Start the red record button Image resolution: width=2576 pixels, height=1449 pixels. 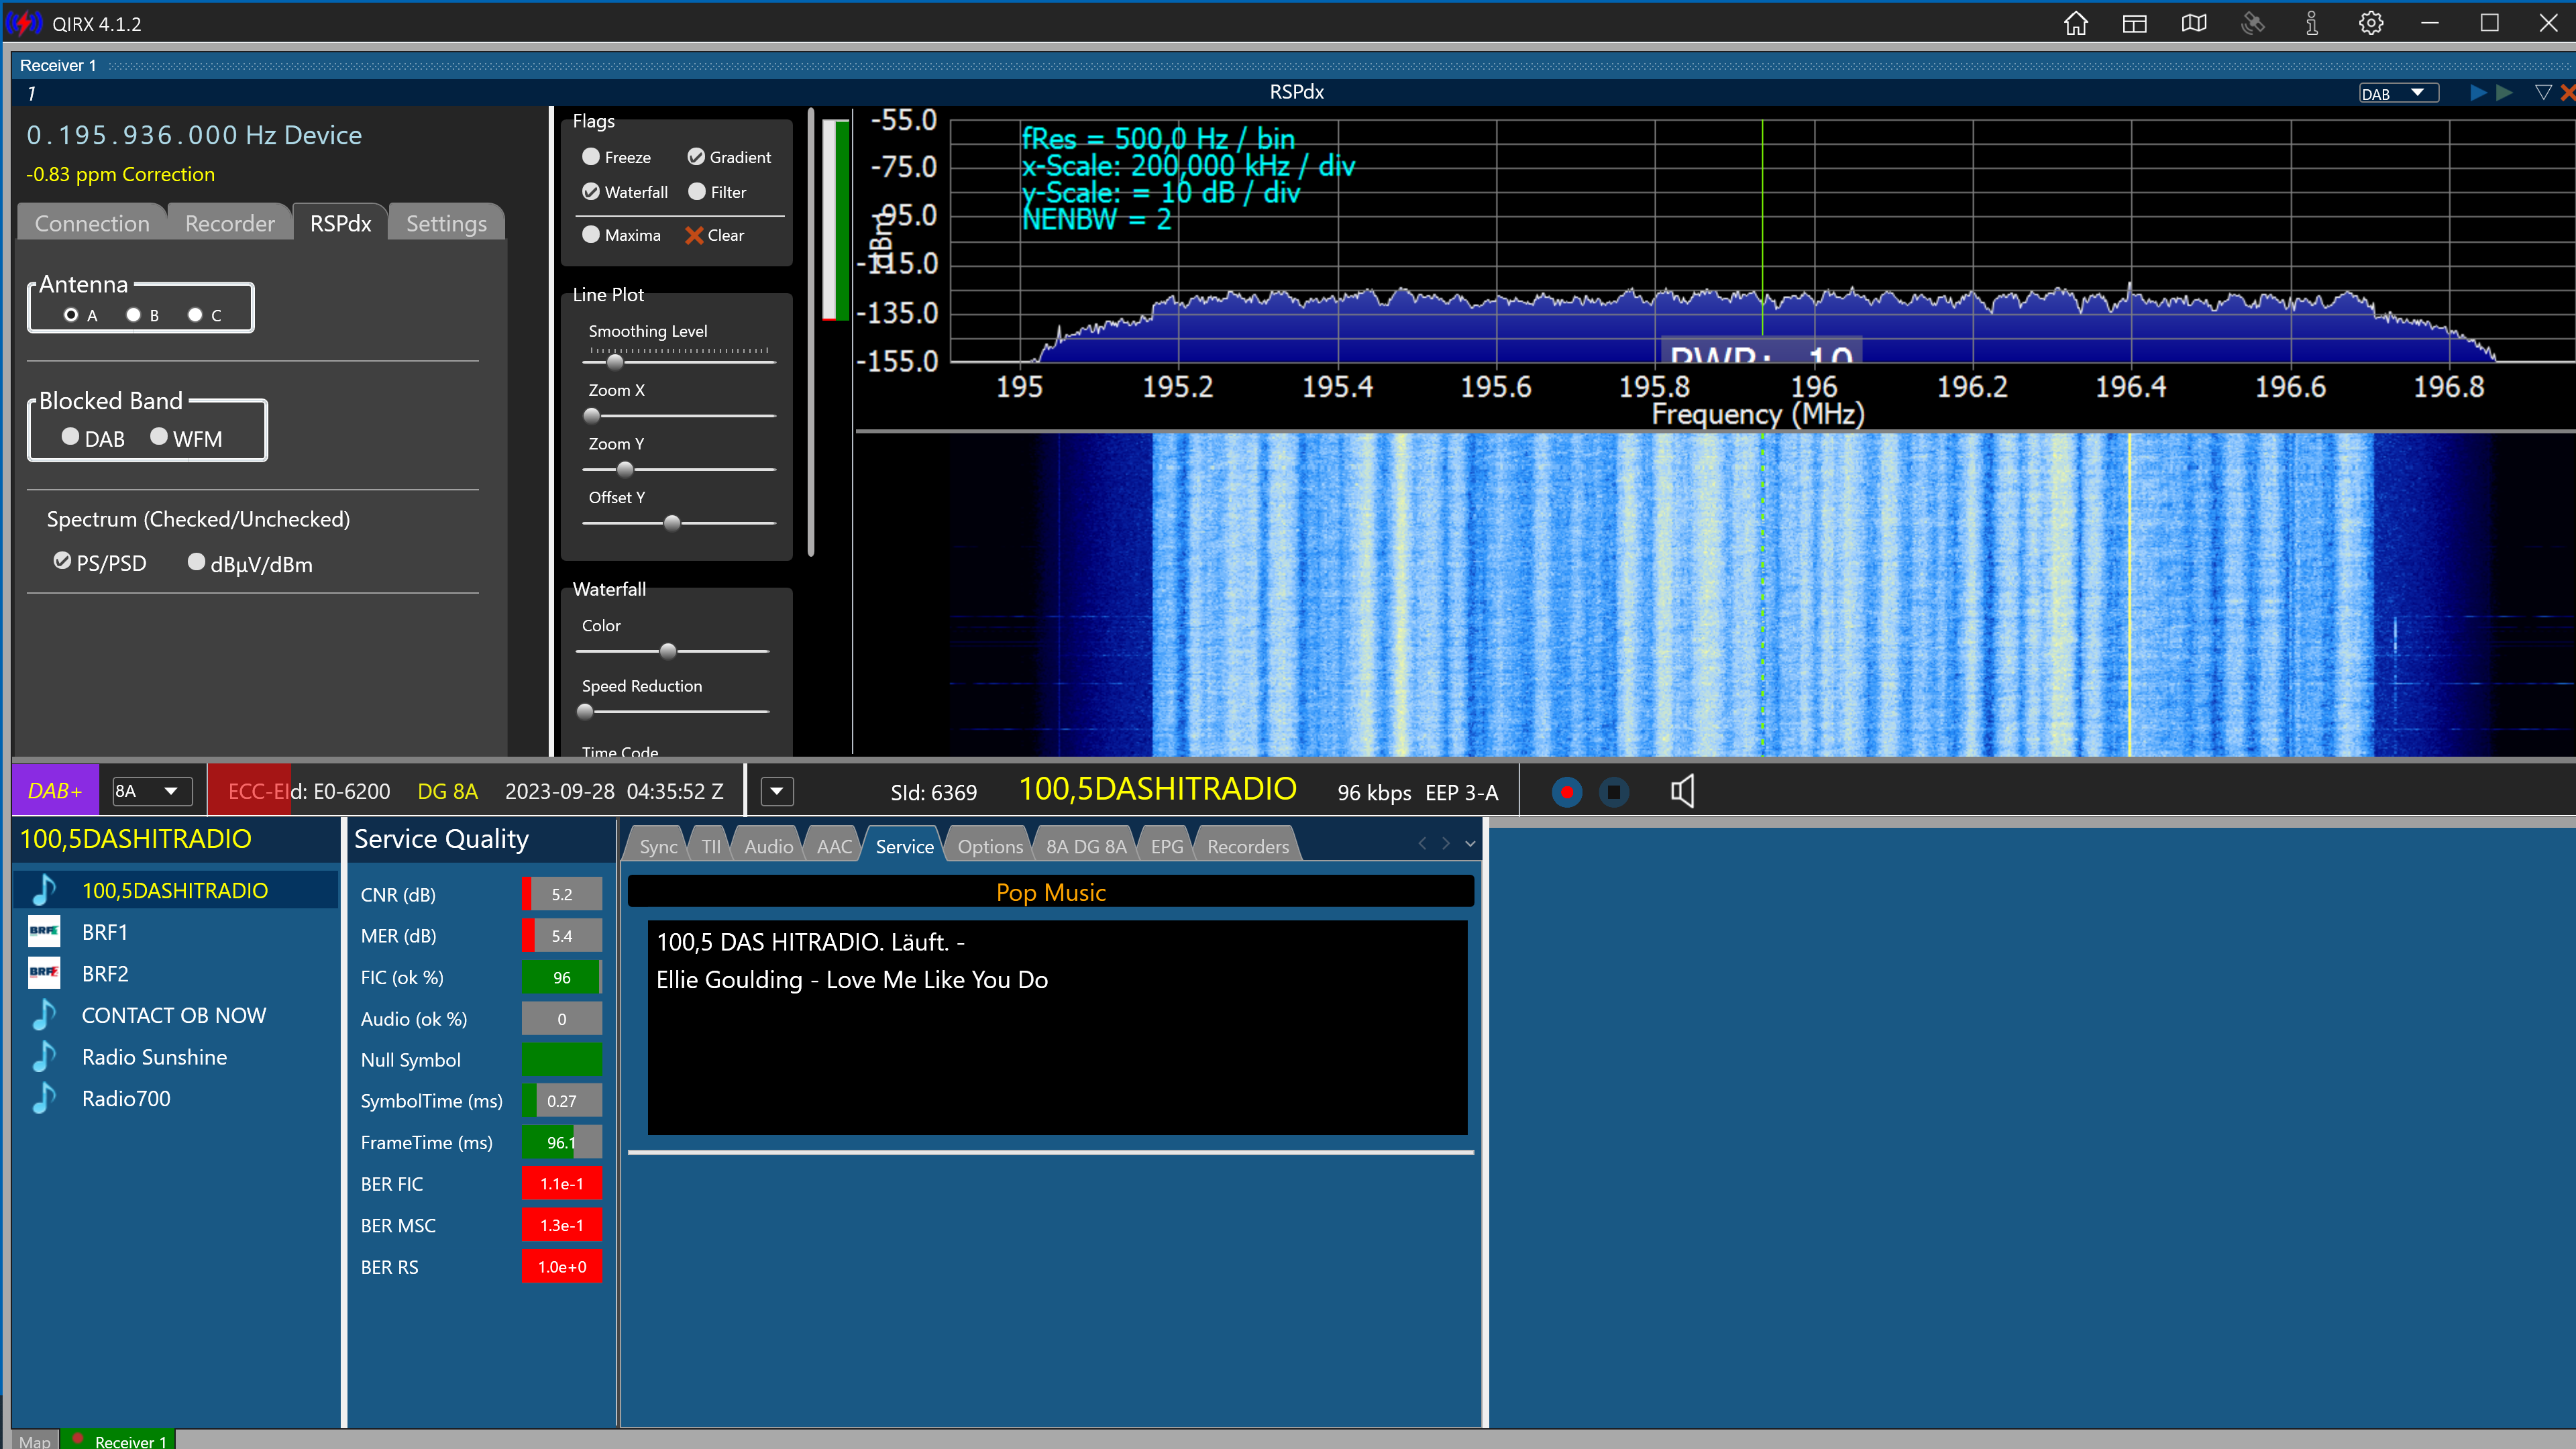(1566, 792)
